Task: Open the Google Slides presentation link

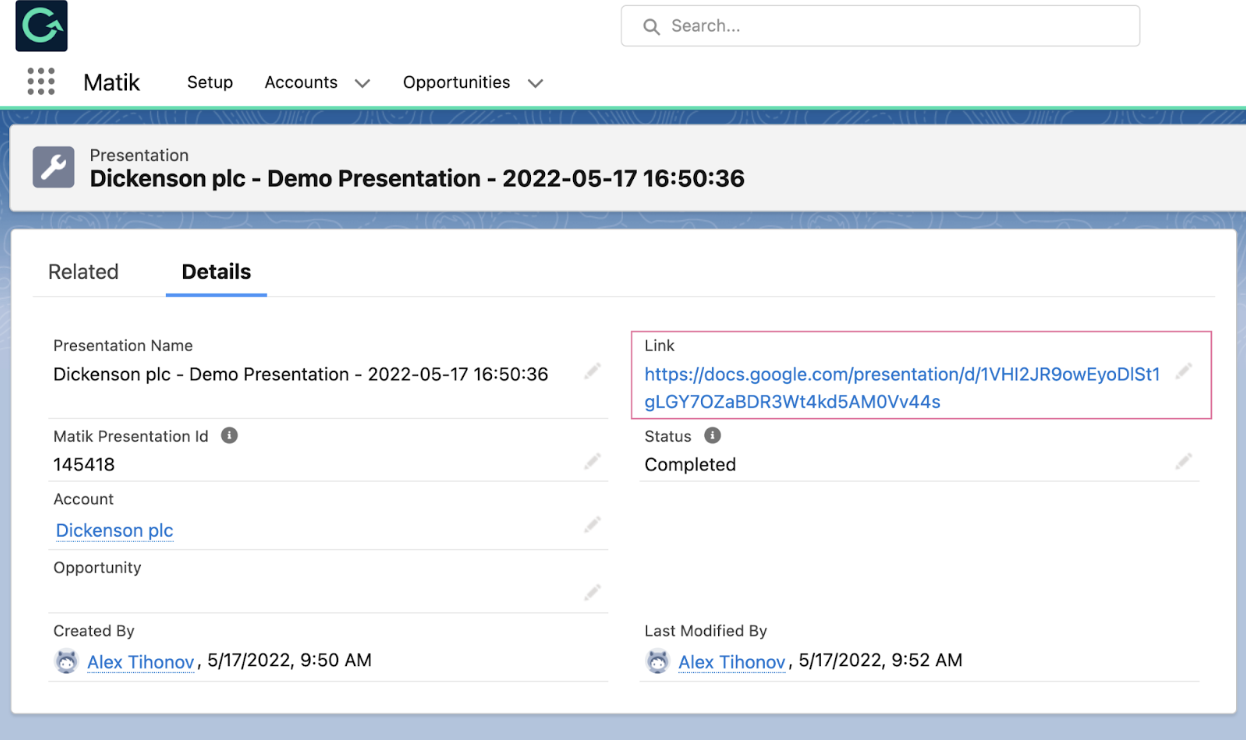Action: click(x=902, y=388)
